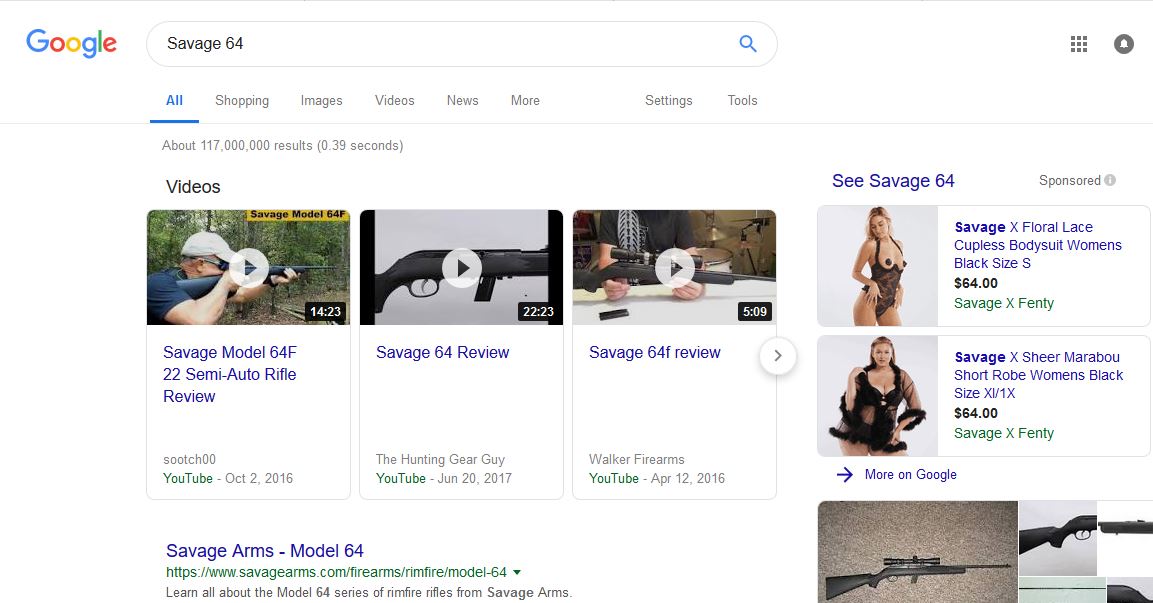Image resolution: width=1153 pixels, height=603 pixels.
Task: Open the Google apps grid
Action: [1079, 44]
